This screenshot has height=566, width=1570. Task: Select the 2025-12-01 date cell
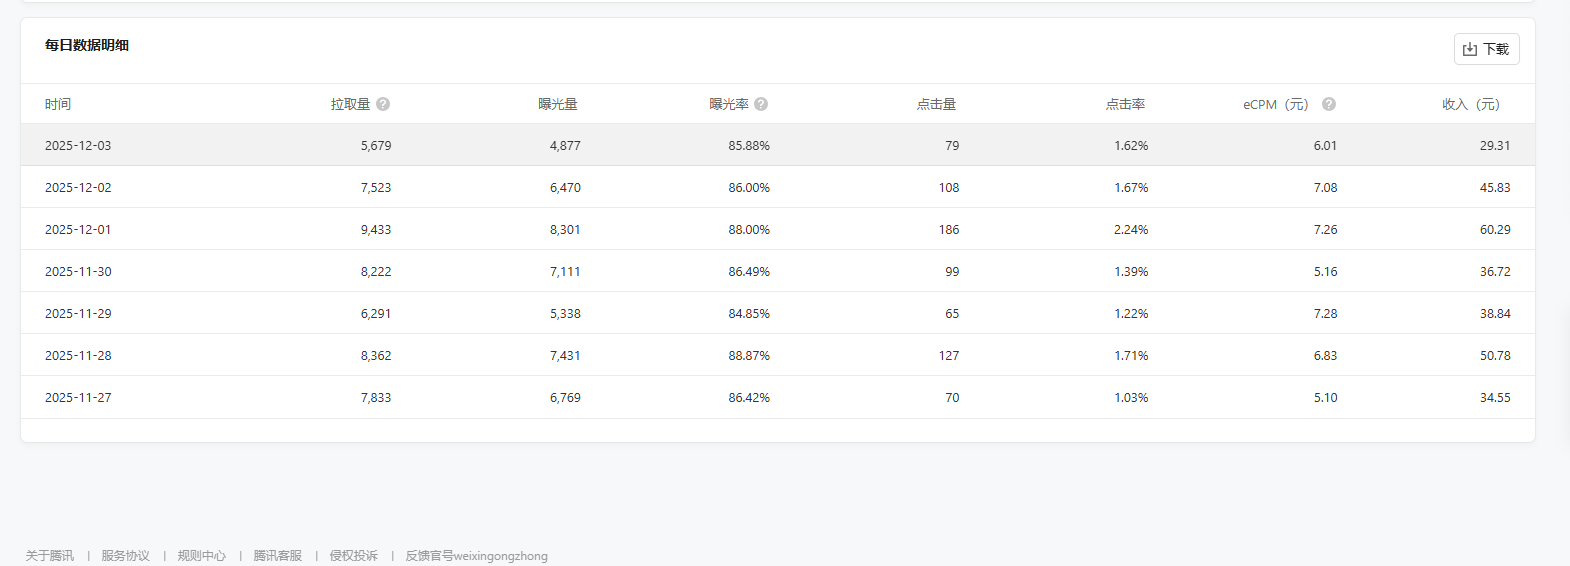(x=78, y=230)
